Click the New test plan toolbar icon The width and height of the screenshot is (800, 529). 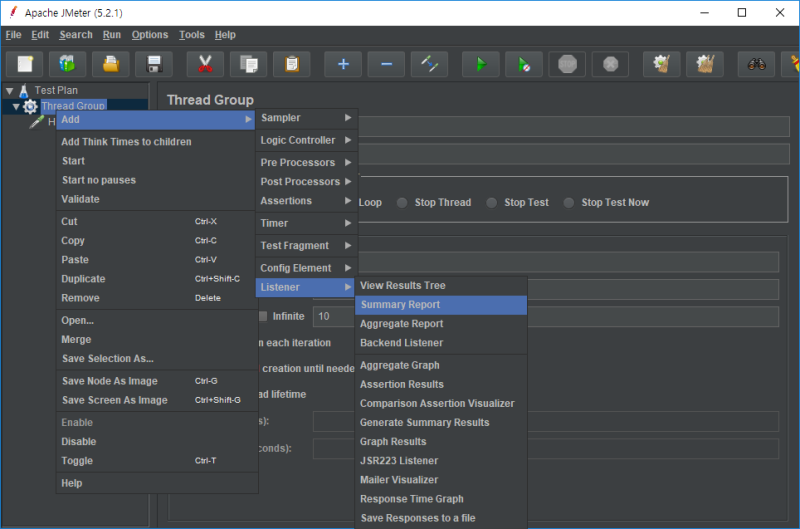(25, 64)
